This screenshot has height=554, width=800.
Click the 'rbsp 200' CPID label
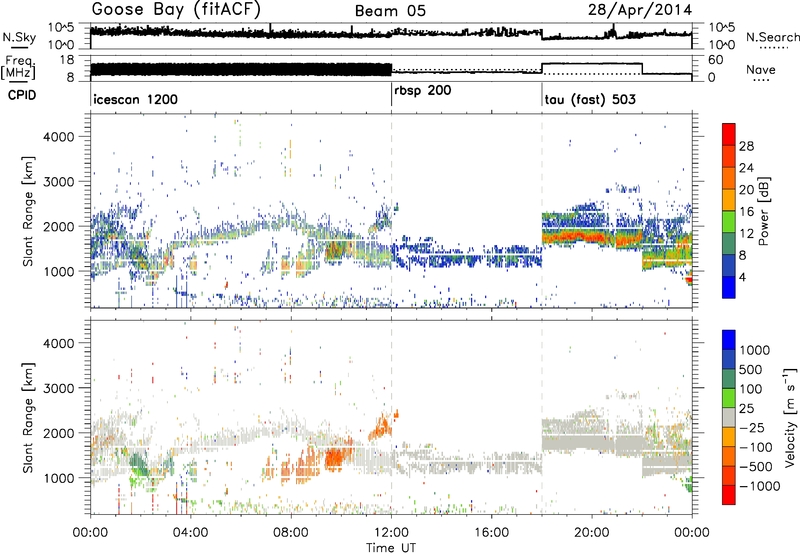pos(422,91)
